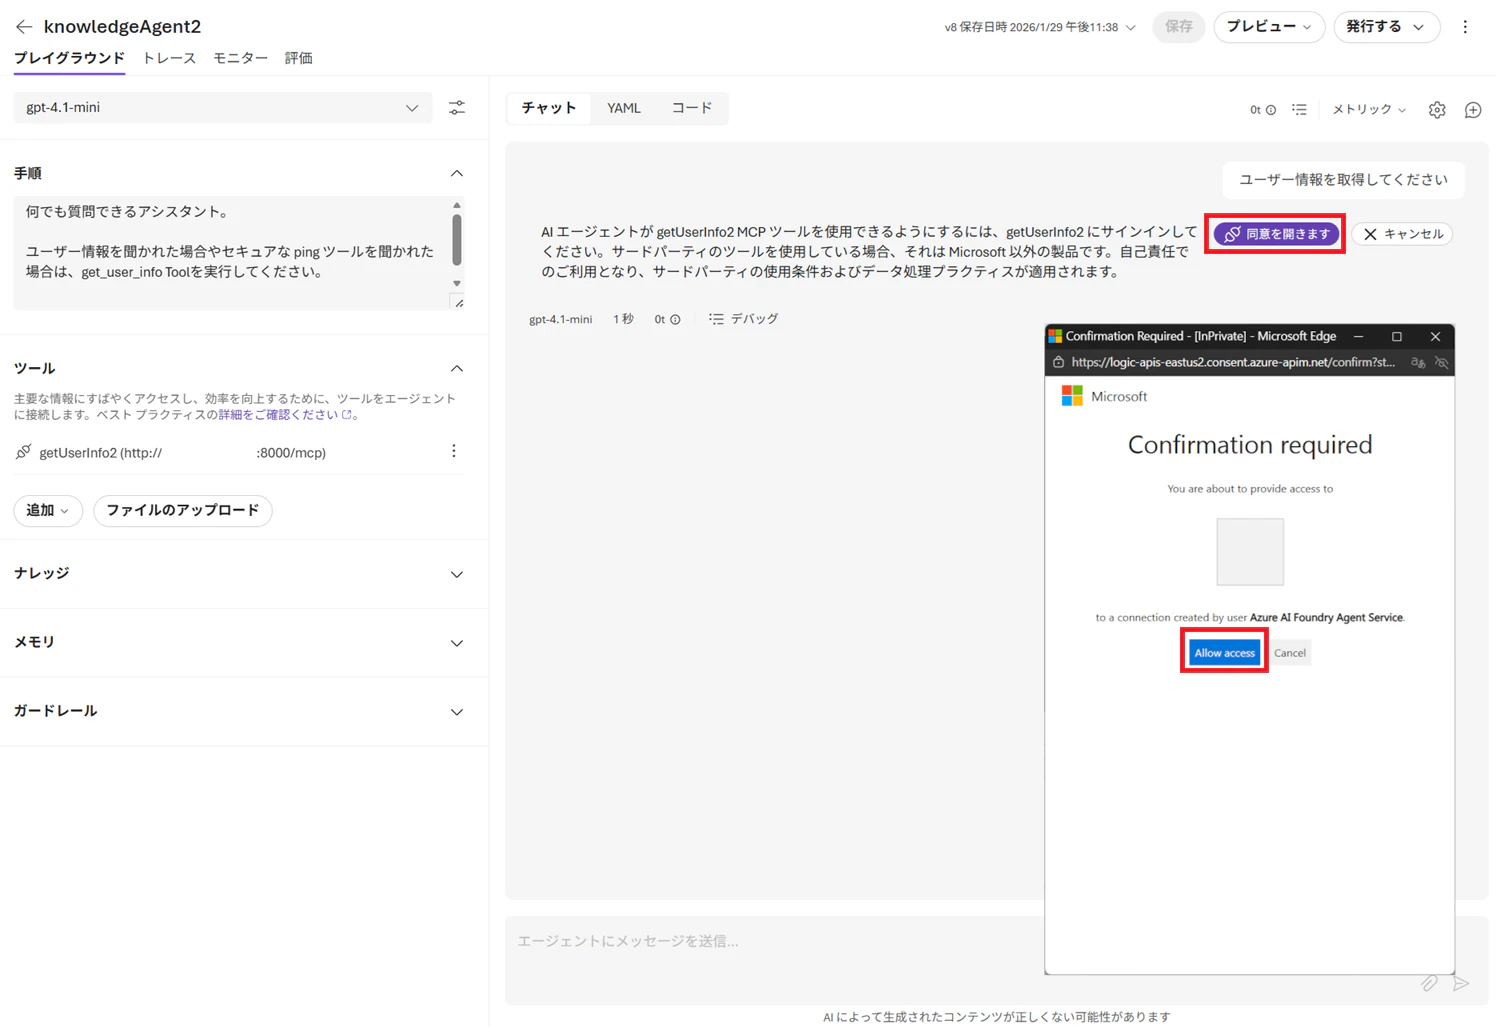Viewport: 1496px width, 1027px height.
Task: Go back using the arrow beside knowledgeAgent2
Action: (24, 27)
